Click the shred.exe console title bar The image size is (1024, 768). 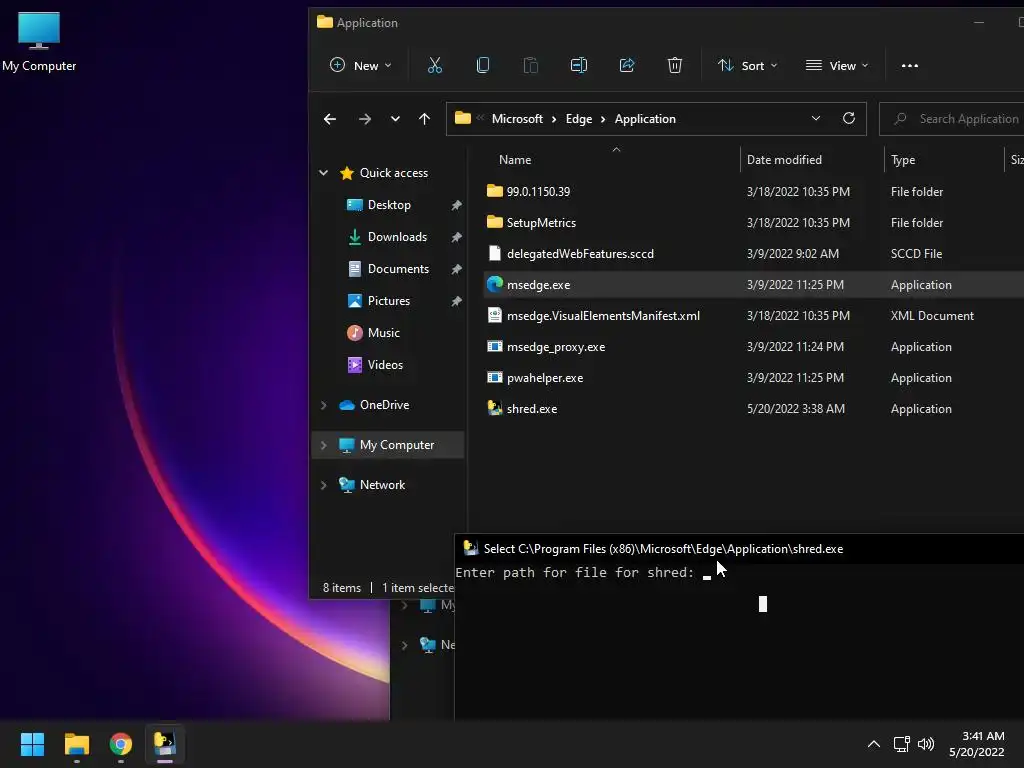pos(739,549)
